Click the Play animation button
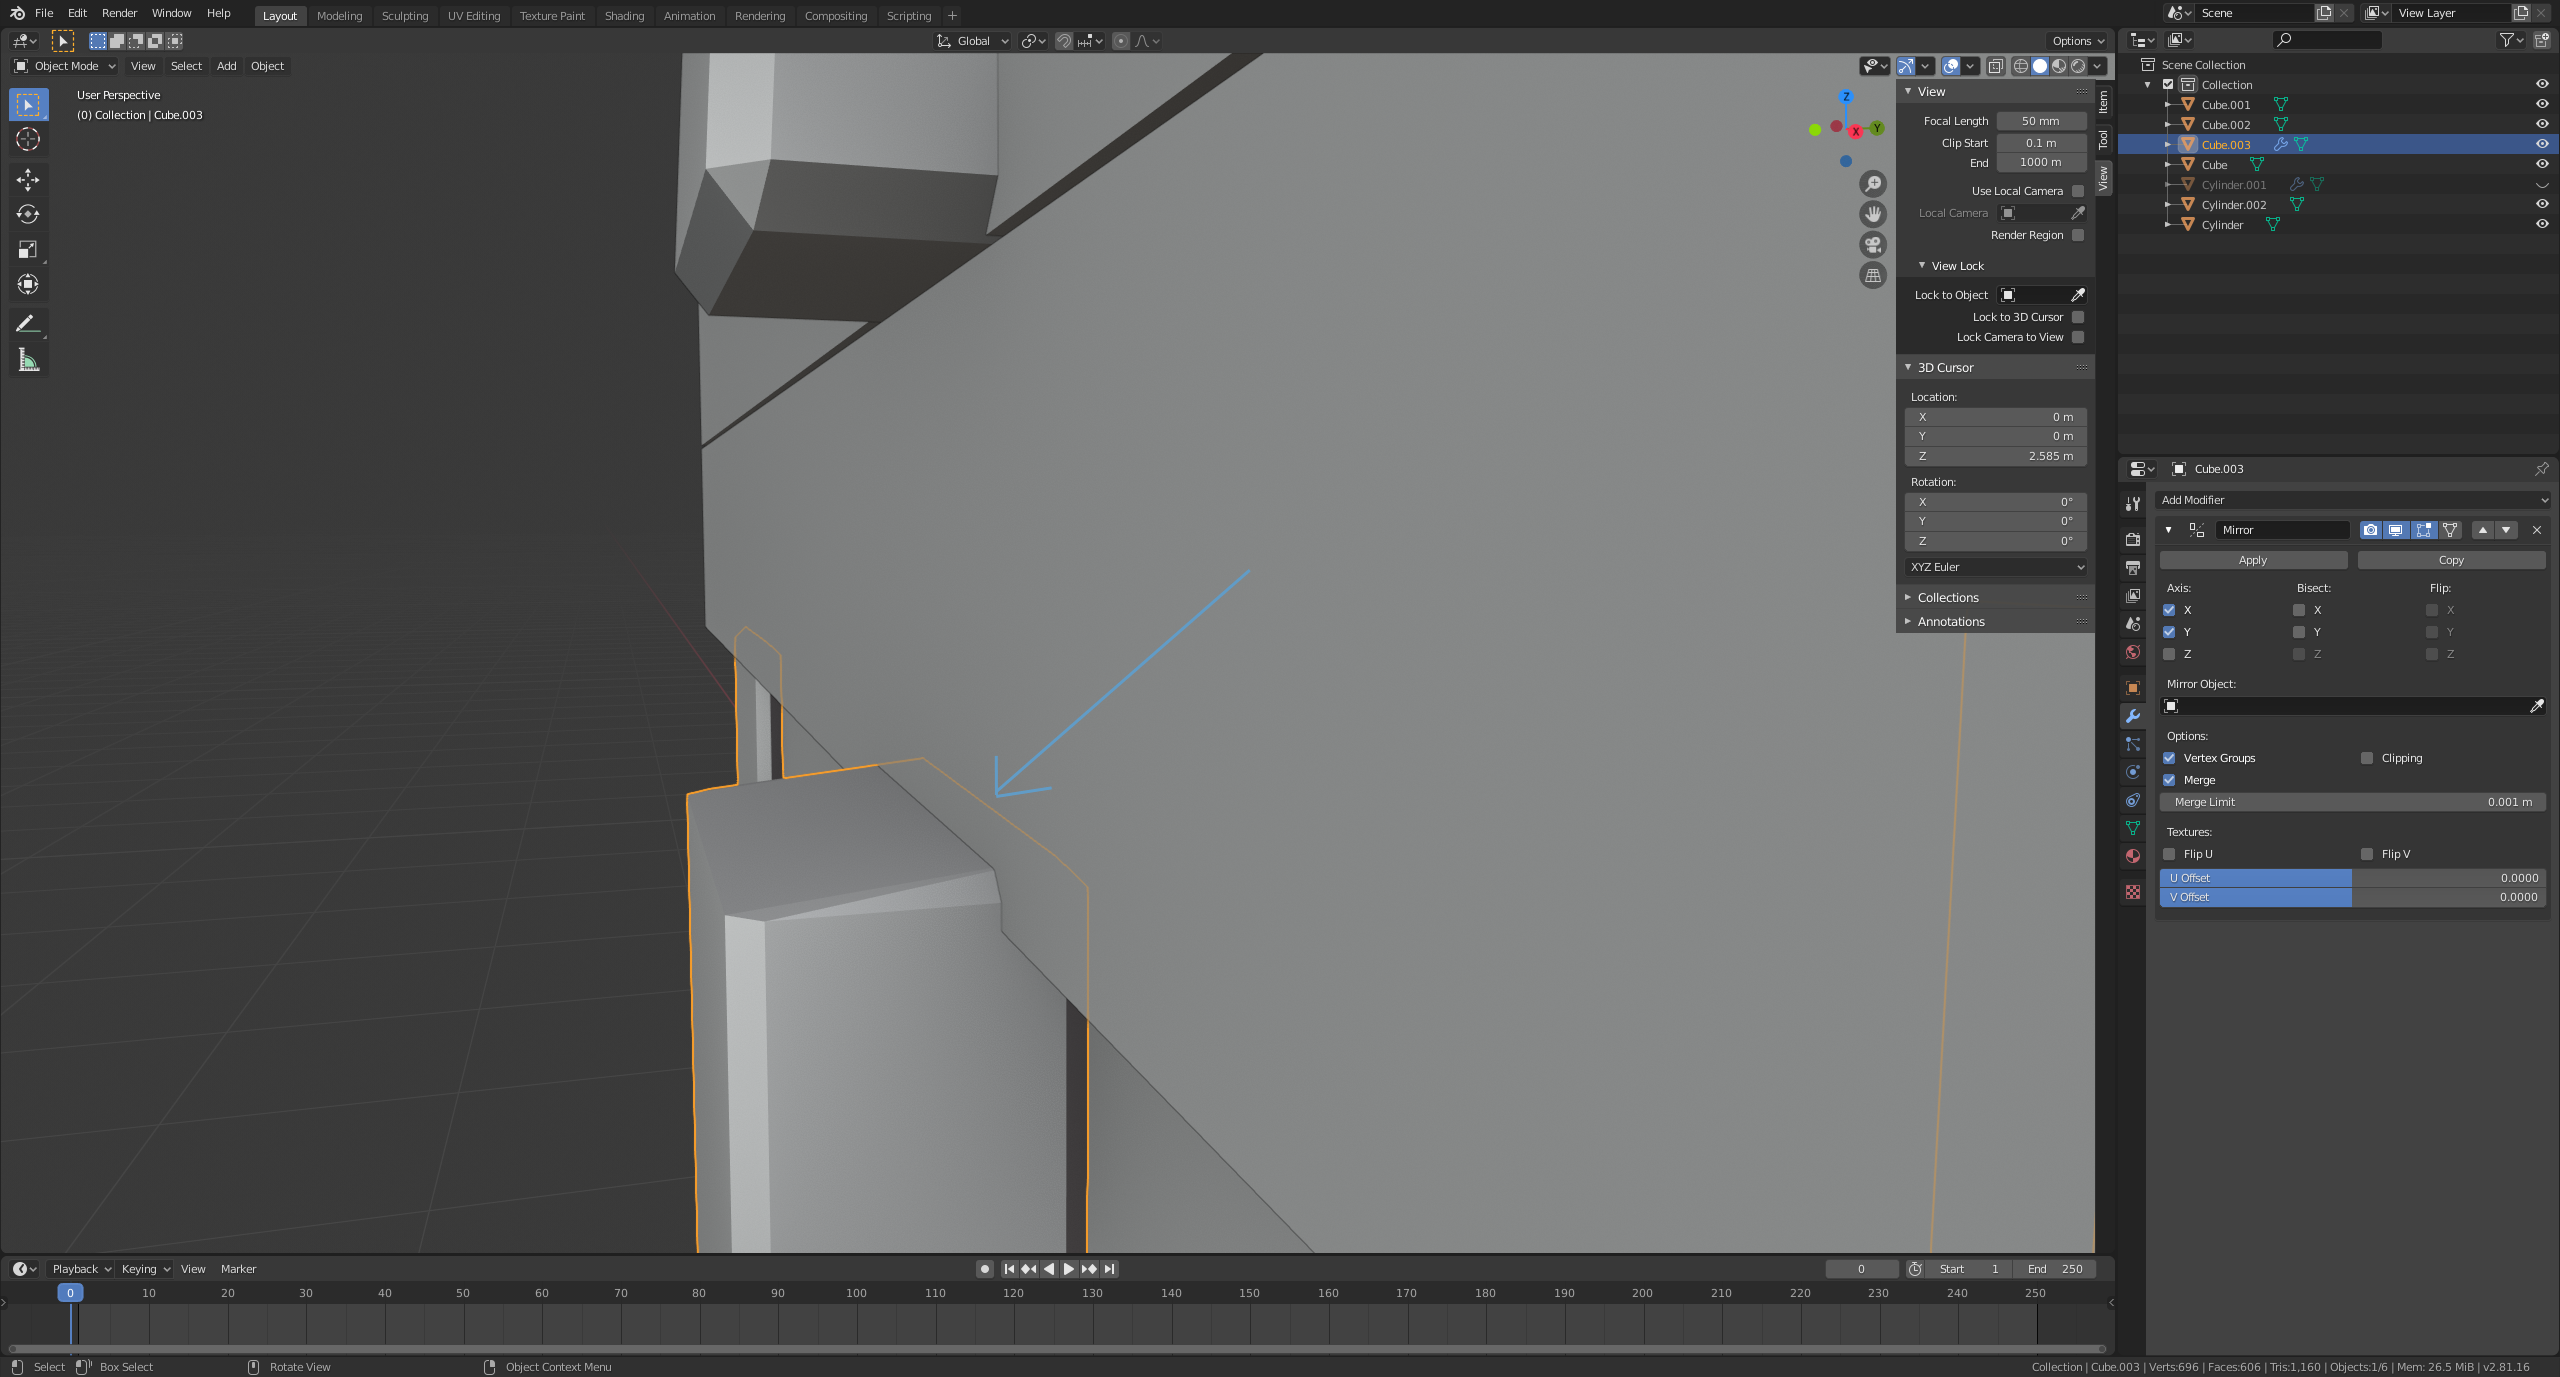The image size is (2560, 1377). (x=1068, y=1269)
